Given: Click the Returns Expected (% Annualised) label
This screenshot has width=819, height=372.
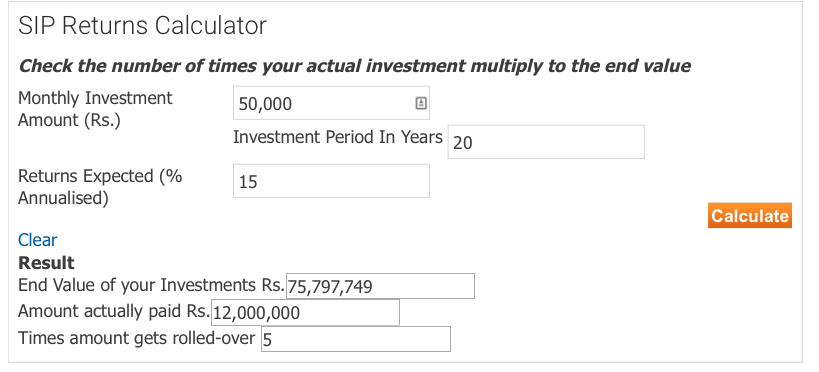Looking at the screenshot, I should (x=100, y=187).
